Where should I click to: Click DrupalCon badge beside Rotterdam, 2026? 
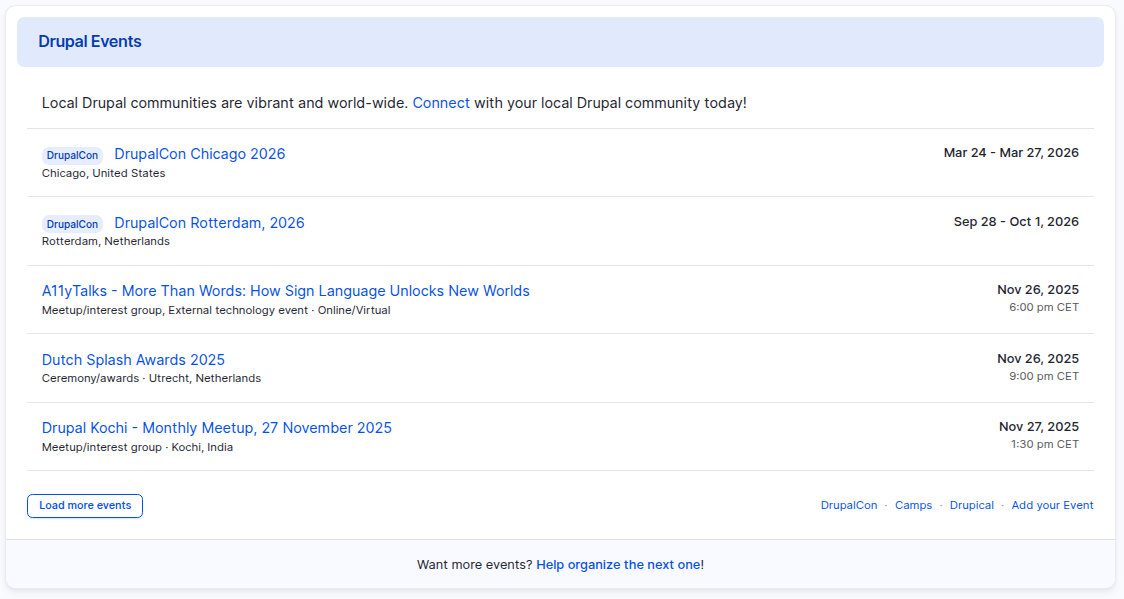coord(72,224)
